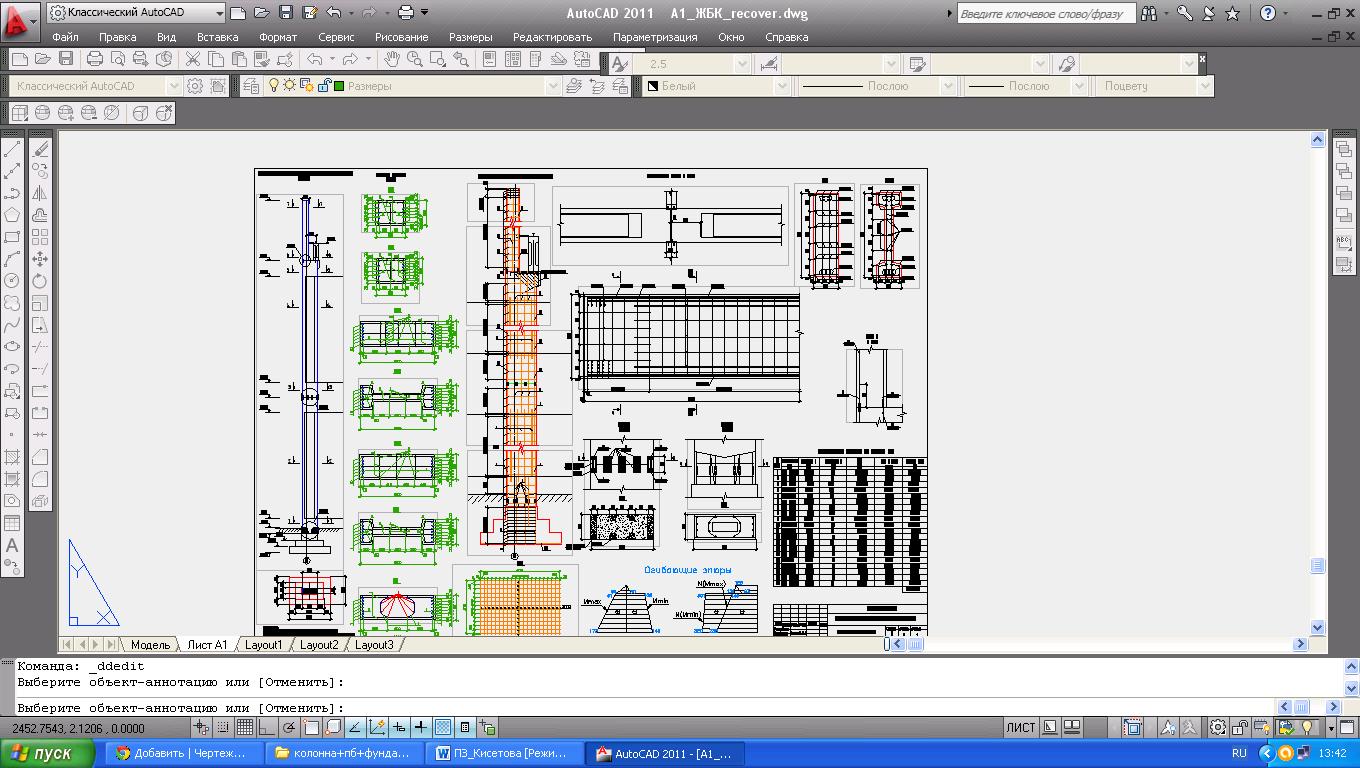Open the Классический AutoCAD workspace dropdown

pyautogui.click(x=173, y=86)
